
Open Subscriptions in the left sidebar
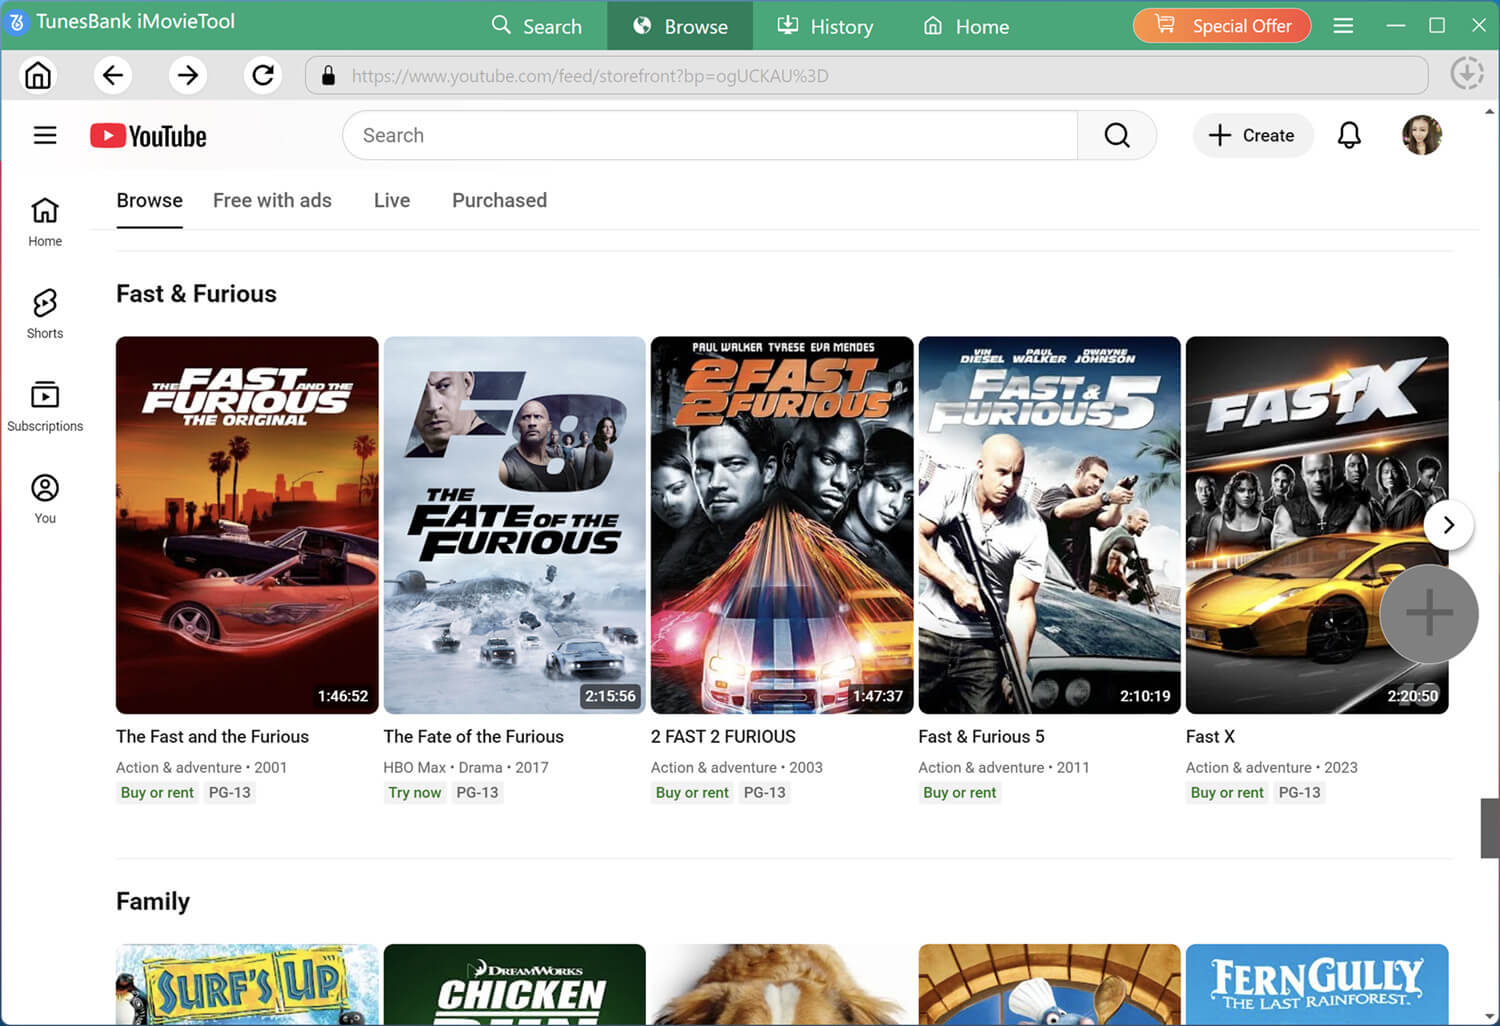(x=44, y=404)
